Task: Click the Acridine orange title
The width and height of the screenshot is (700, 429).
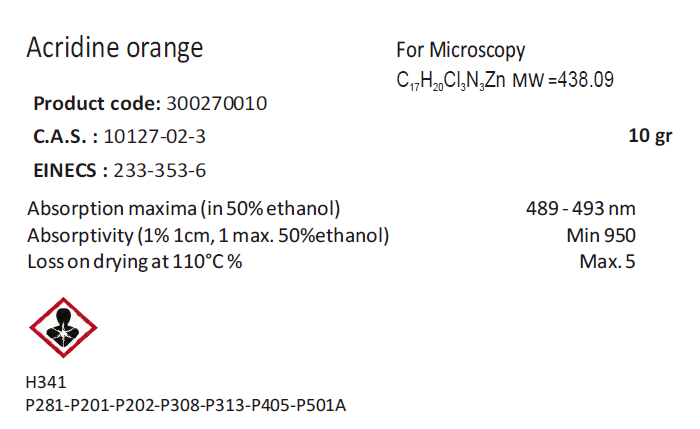Action: point(114,48)
